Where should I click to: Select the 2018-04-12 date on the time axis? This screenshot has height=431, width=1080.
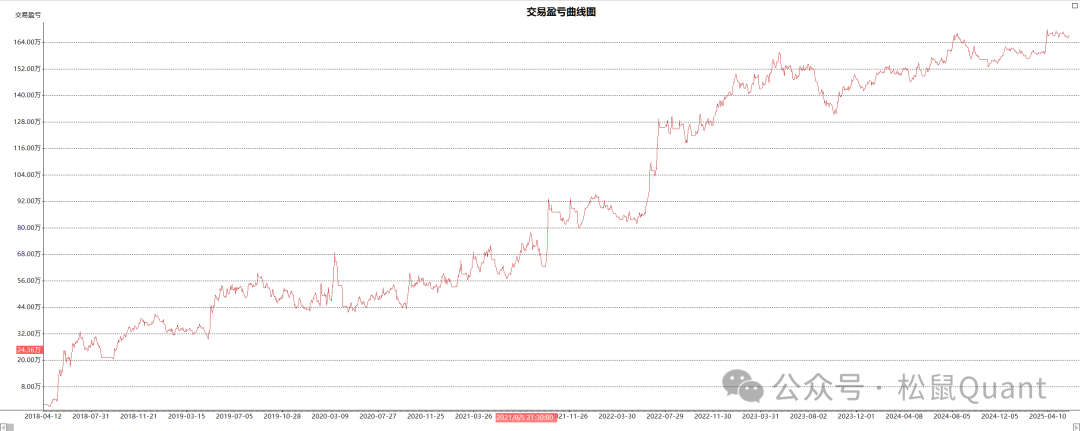[43, 416]
